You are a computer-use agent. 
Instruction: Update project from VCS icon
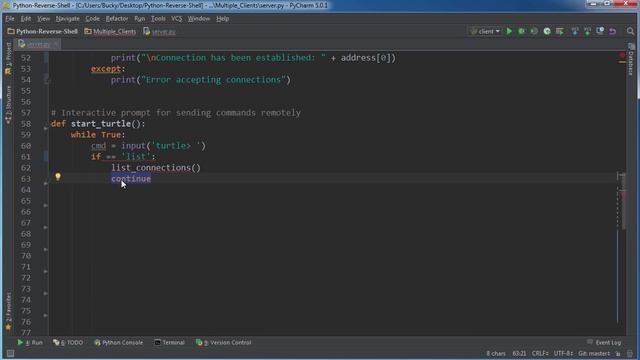tap(575, 31)
